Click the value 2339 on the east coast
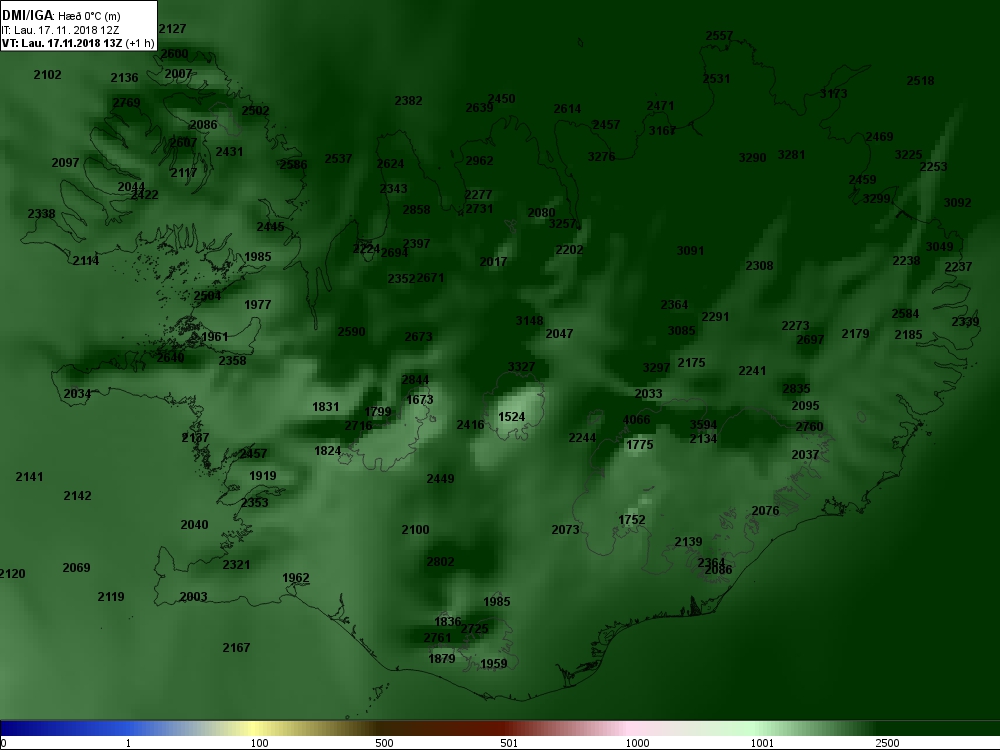The width and height of the screenshot is (1000, 750). coord(965,322)
